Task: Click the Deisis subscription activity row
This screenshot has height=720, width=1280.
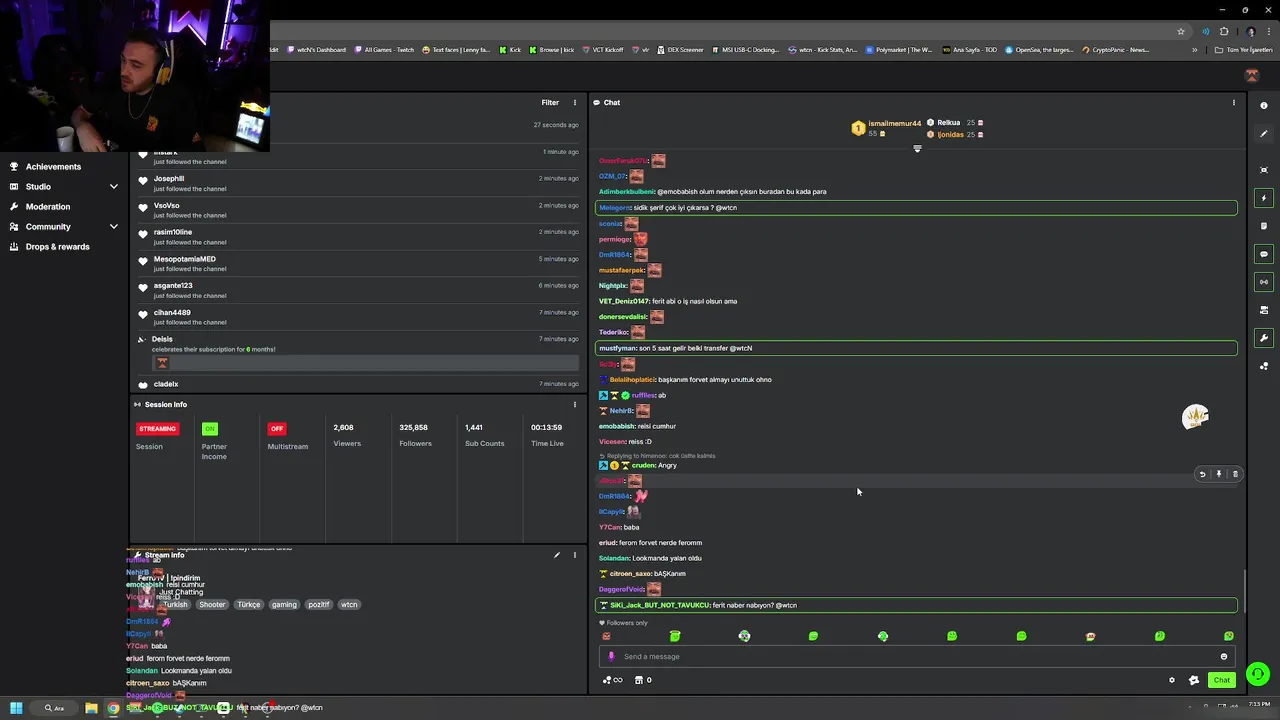Action: pyautogui.click(x=358, y=353)
